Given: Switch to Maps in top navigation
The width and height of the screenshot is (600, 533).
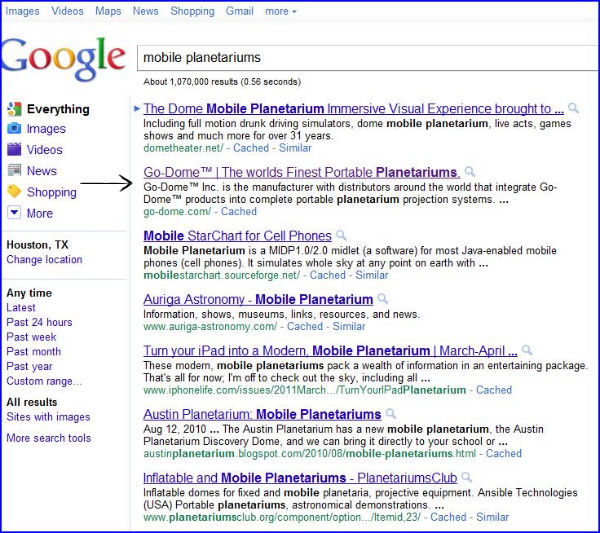Looking at the screenshot, I should [x=108, y=11].
